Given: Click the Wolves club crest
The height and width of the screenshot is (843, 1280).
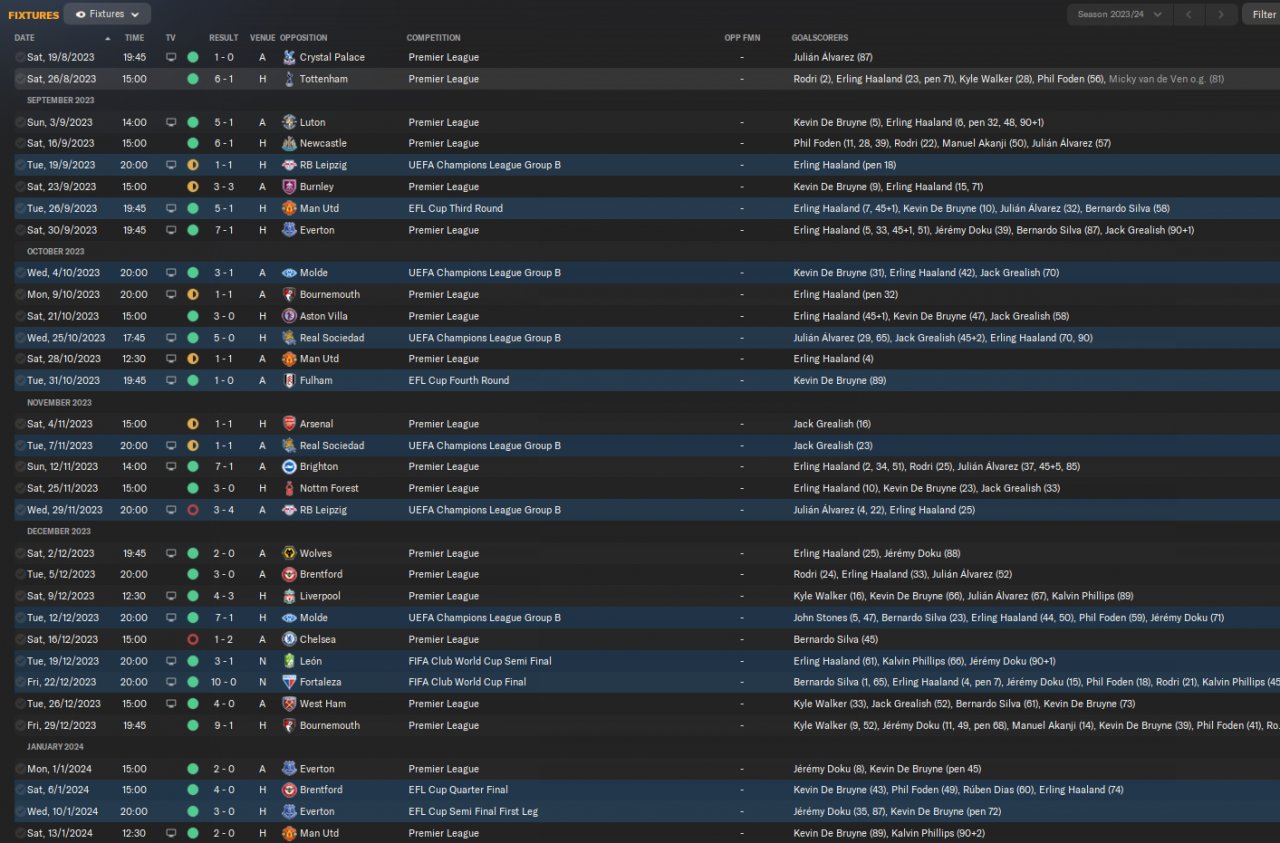Looking at the screenshot, I should pos(289,553).
